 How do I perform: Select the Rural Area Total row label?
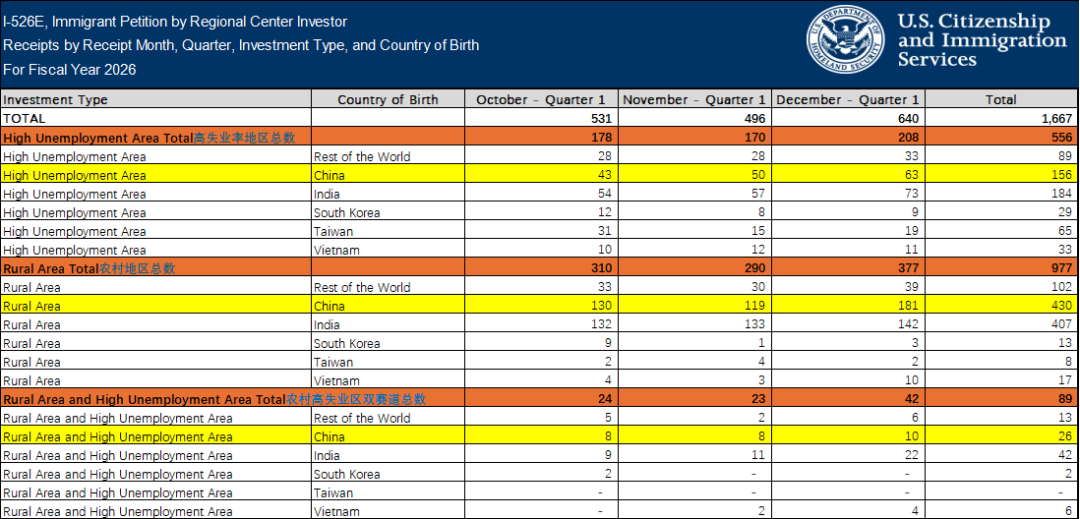click(x=89, y=268)
